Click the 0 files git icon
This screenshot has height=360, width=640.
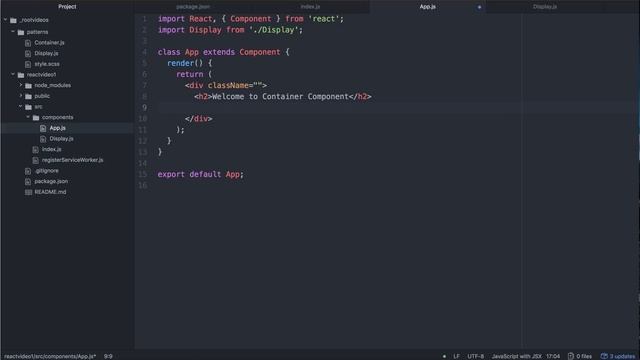pos(571,356)
